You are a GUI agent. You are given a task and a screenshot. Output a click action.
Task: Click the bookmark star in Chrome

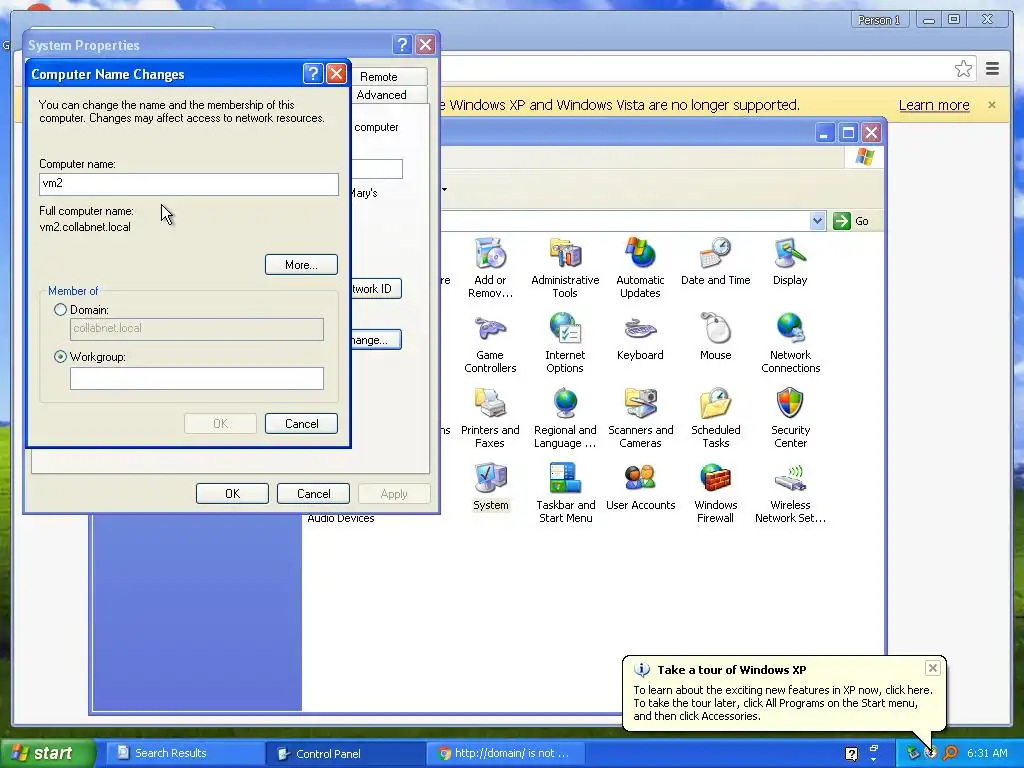pos(963,69)
